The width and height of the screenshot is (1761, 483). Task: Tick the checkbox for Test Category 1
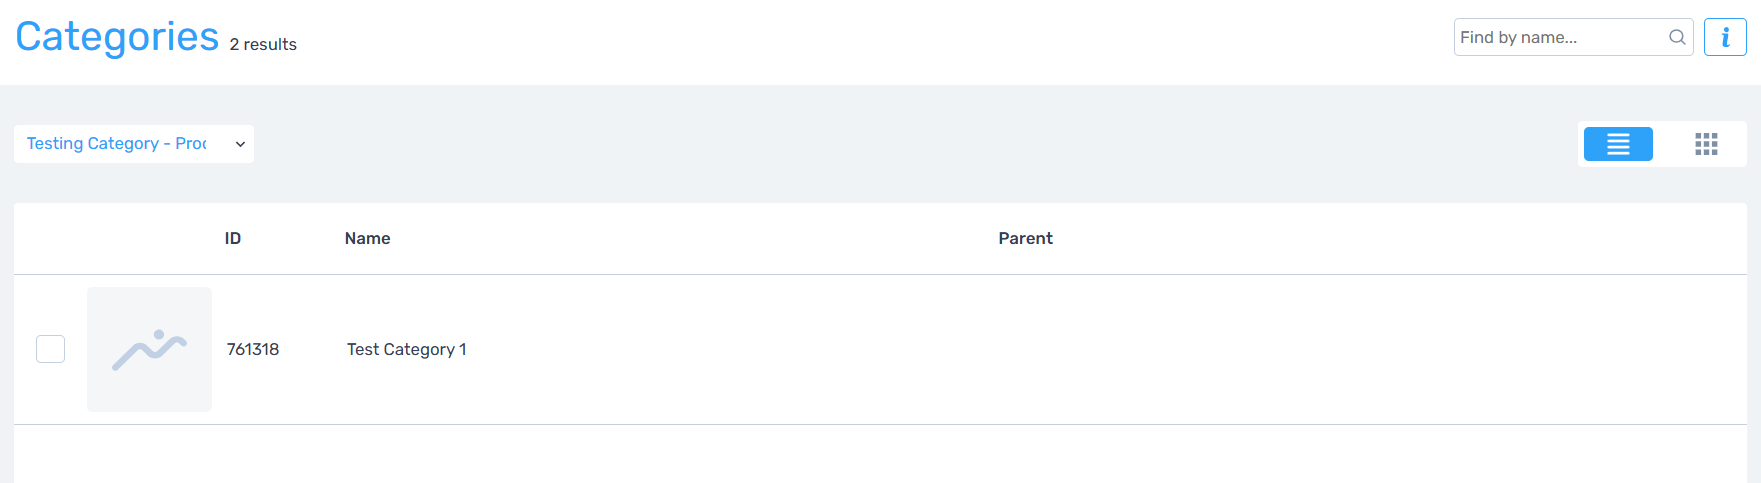click(x=51, y=349)
